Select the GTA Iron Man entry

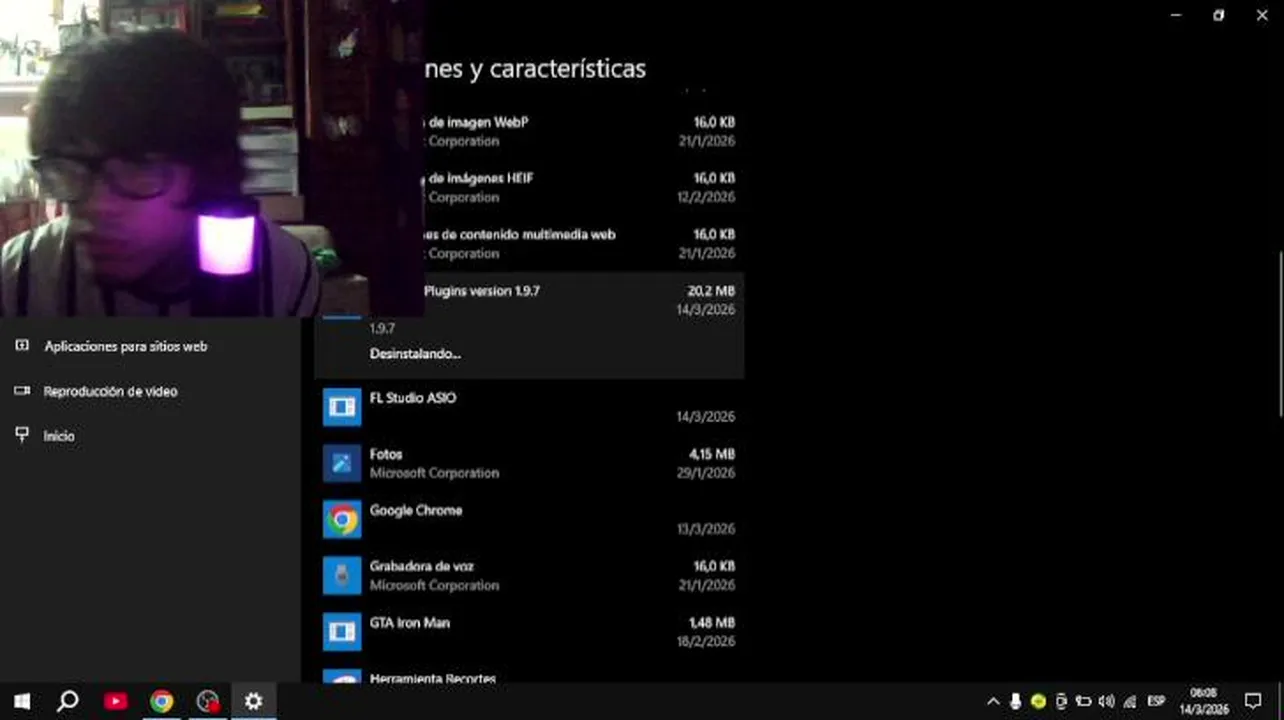(x=529, y=631)
